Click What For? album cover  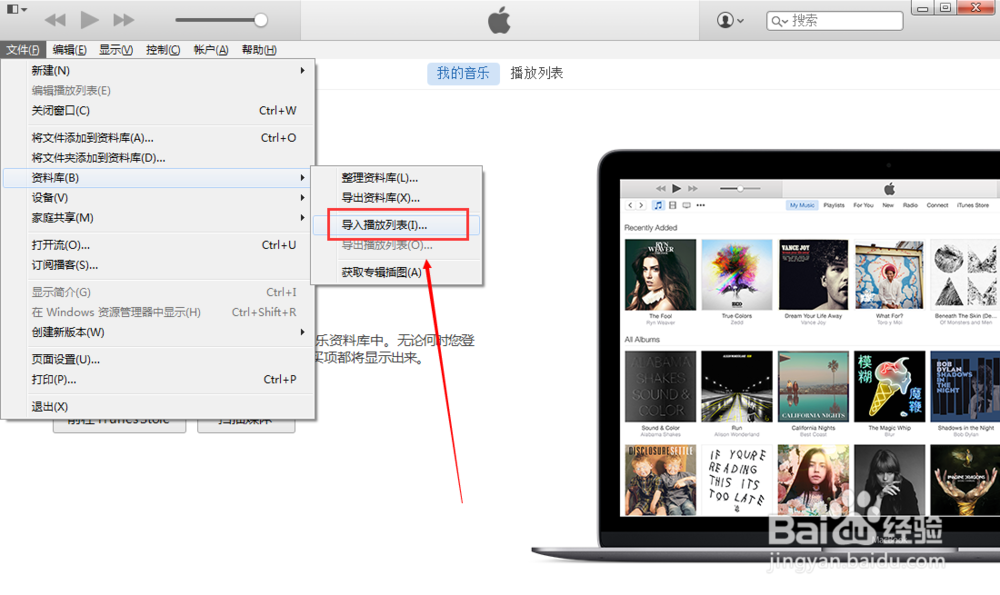890,275
